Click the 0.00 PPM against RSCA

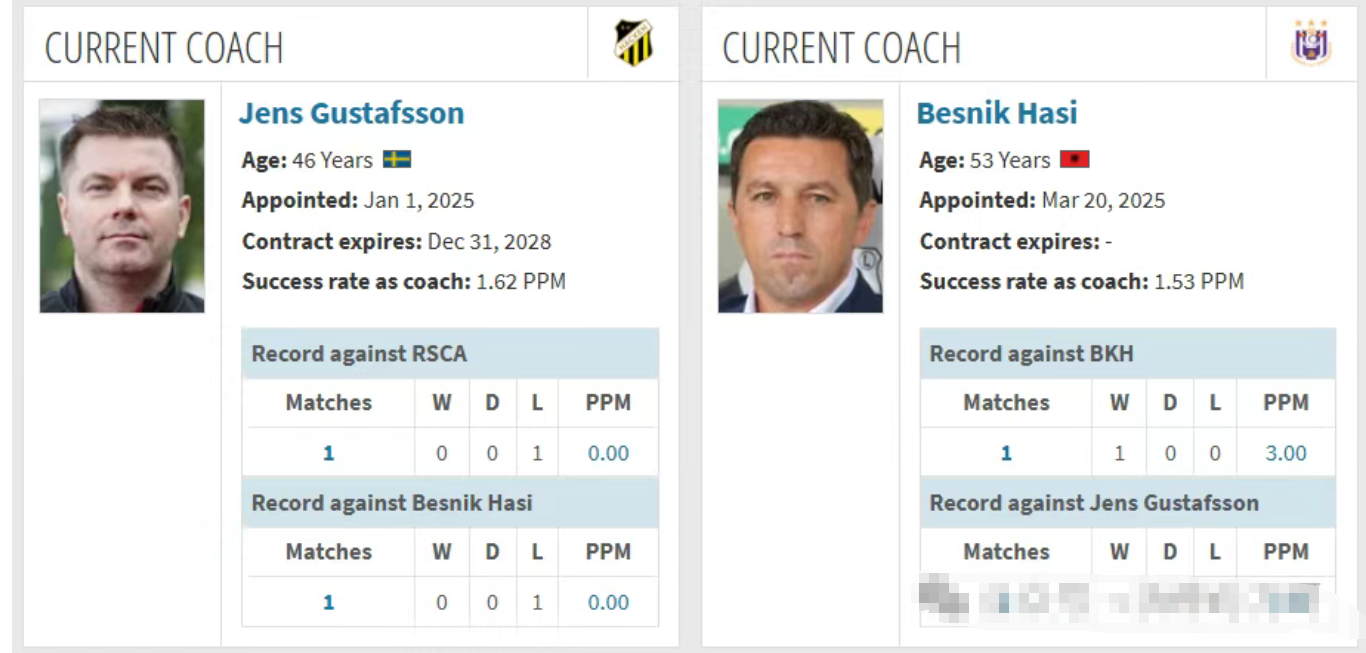[x=608, y=453]
